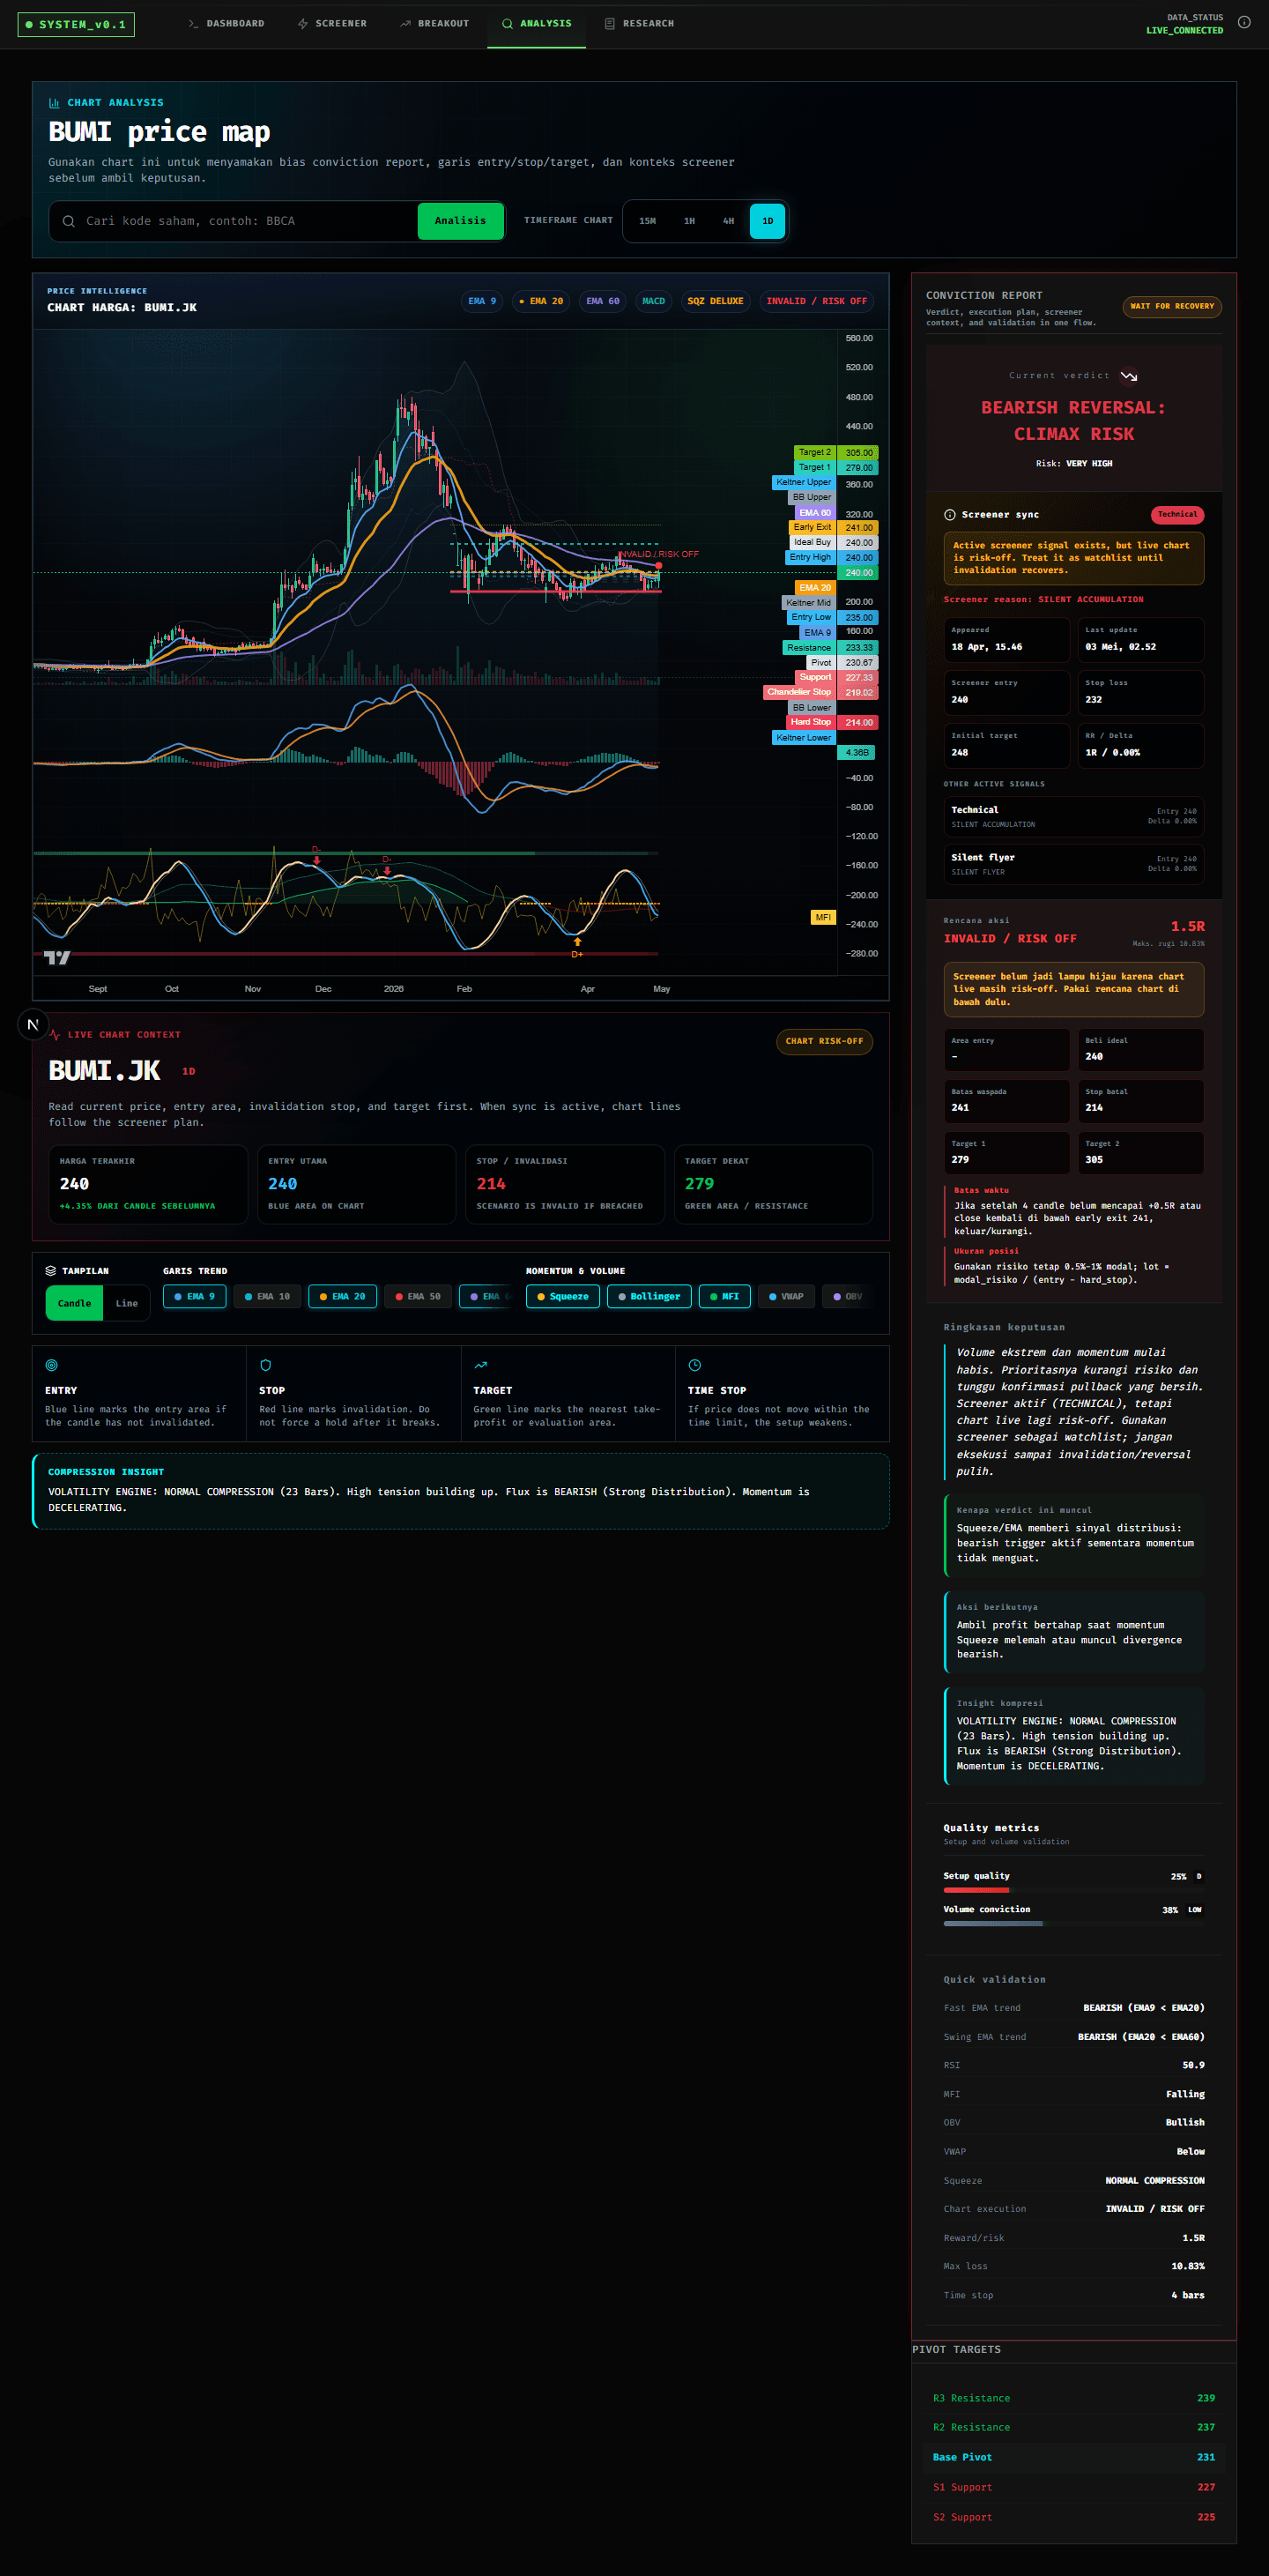The image size is (1269, 2576).
Task: Click the MFI label on the chart axis
Action: [822, 917]
